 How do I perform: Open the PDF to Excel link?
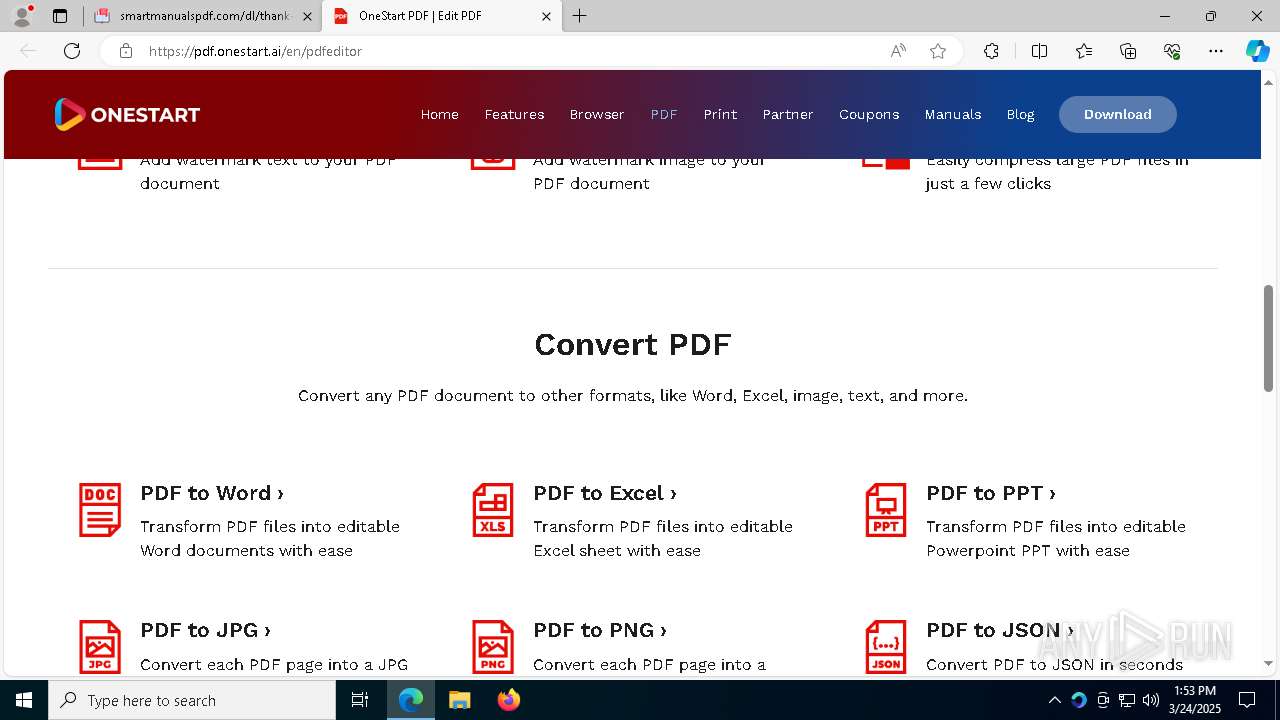pyautogui.click(x=605, y=493)
